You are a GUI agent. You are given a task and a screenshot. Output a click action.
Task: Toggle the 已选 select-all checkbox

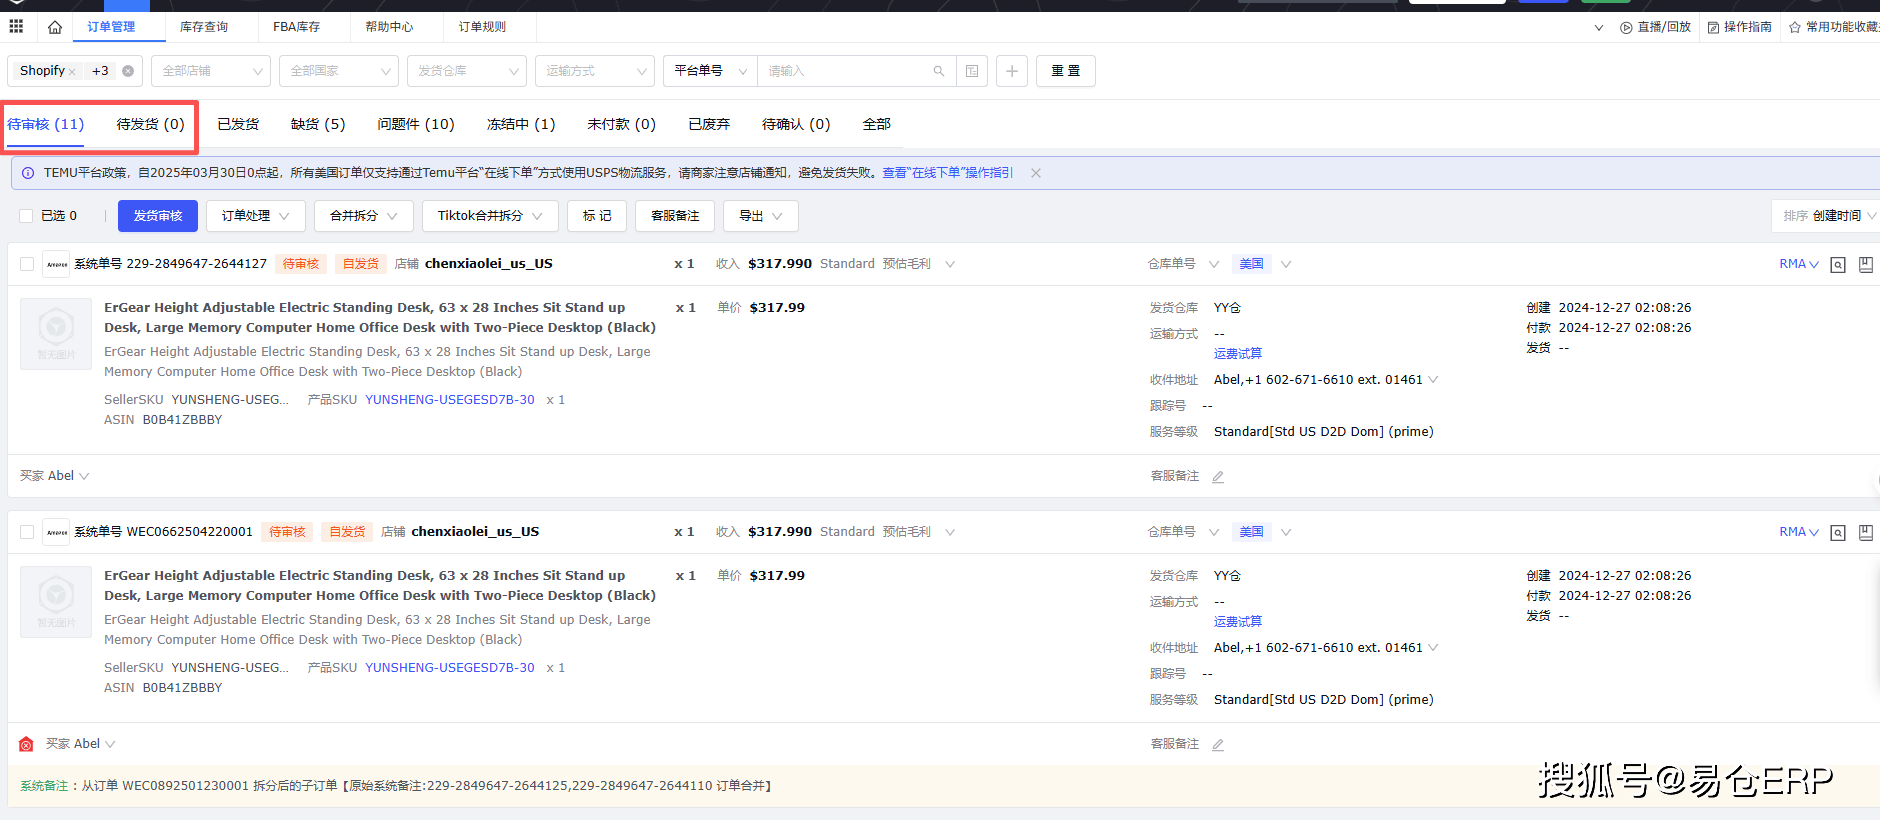(x=27, y=216)
